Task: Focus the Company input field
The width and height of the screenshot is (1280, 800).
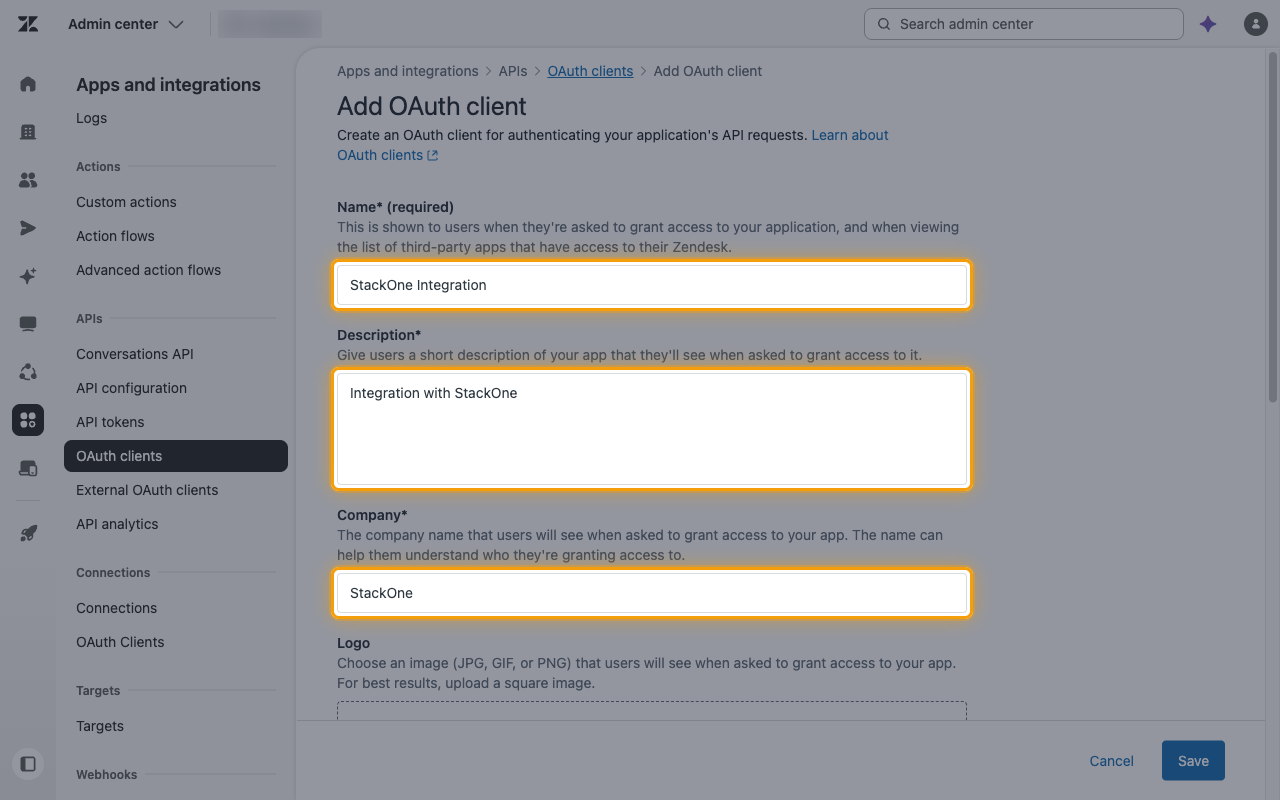Action: pyautogui.click(x=652, y=593)
